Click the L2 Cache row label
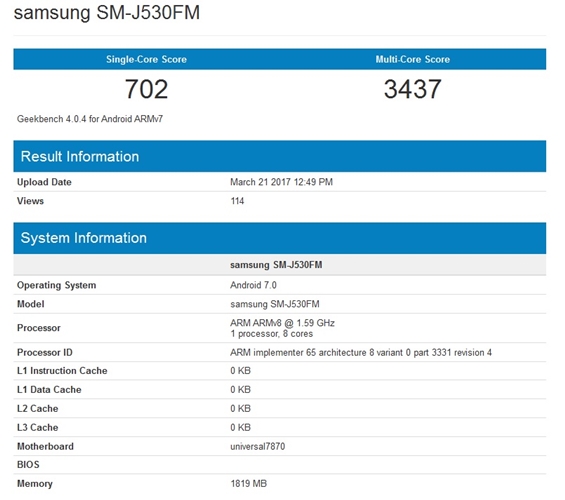 tap(37, 409)
